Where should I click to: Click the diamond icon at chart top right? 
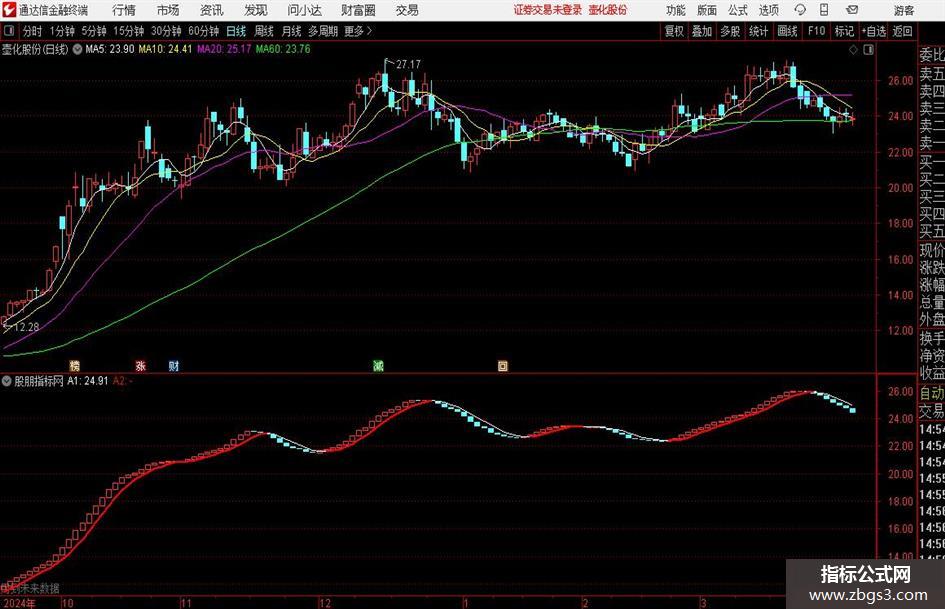tap(853, 50)
